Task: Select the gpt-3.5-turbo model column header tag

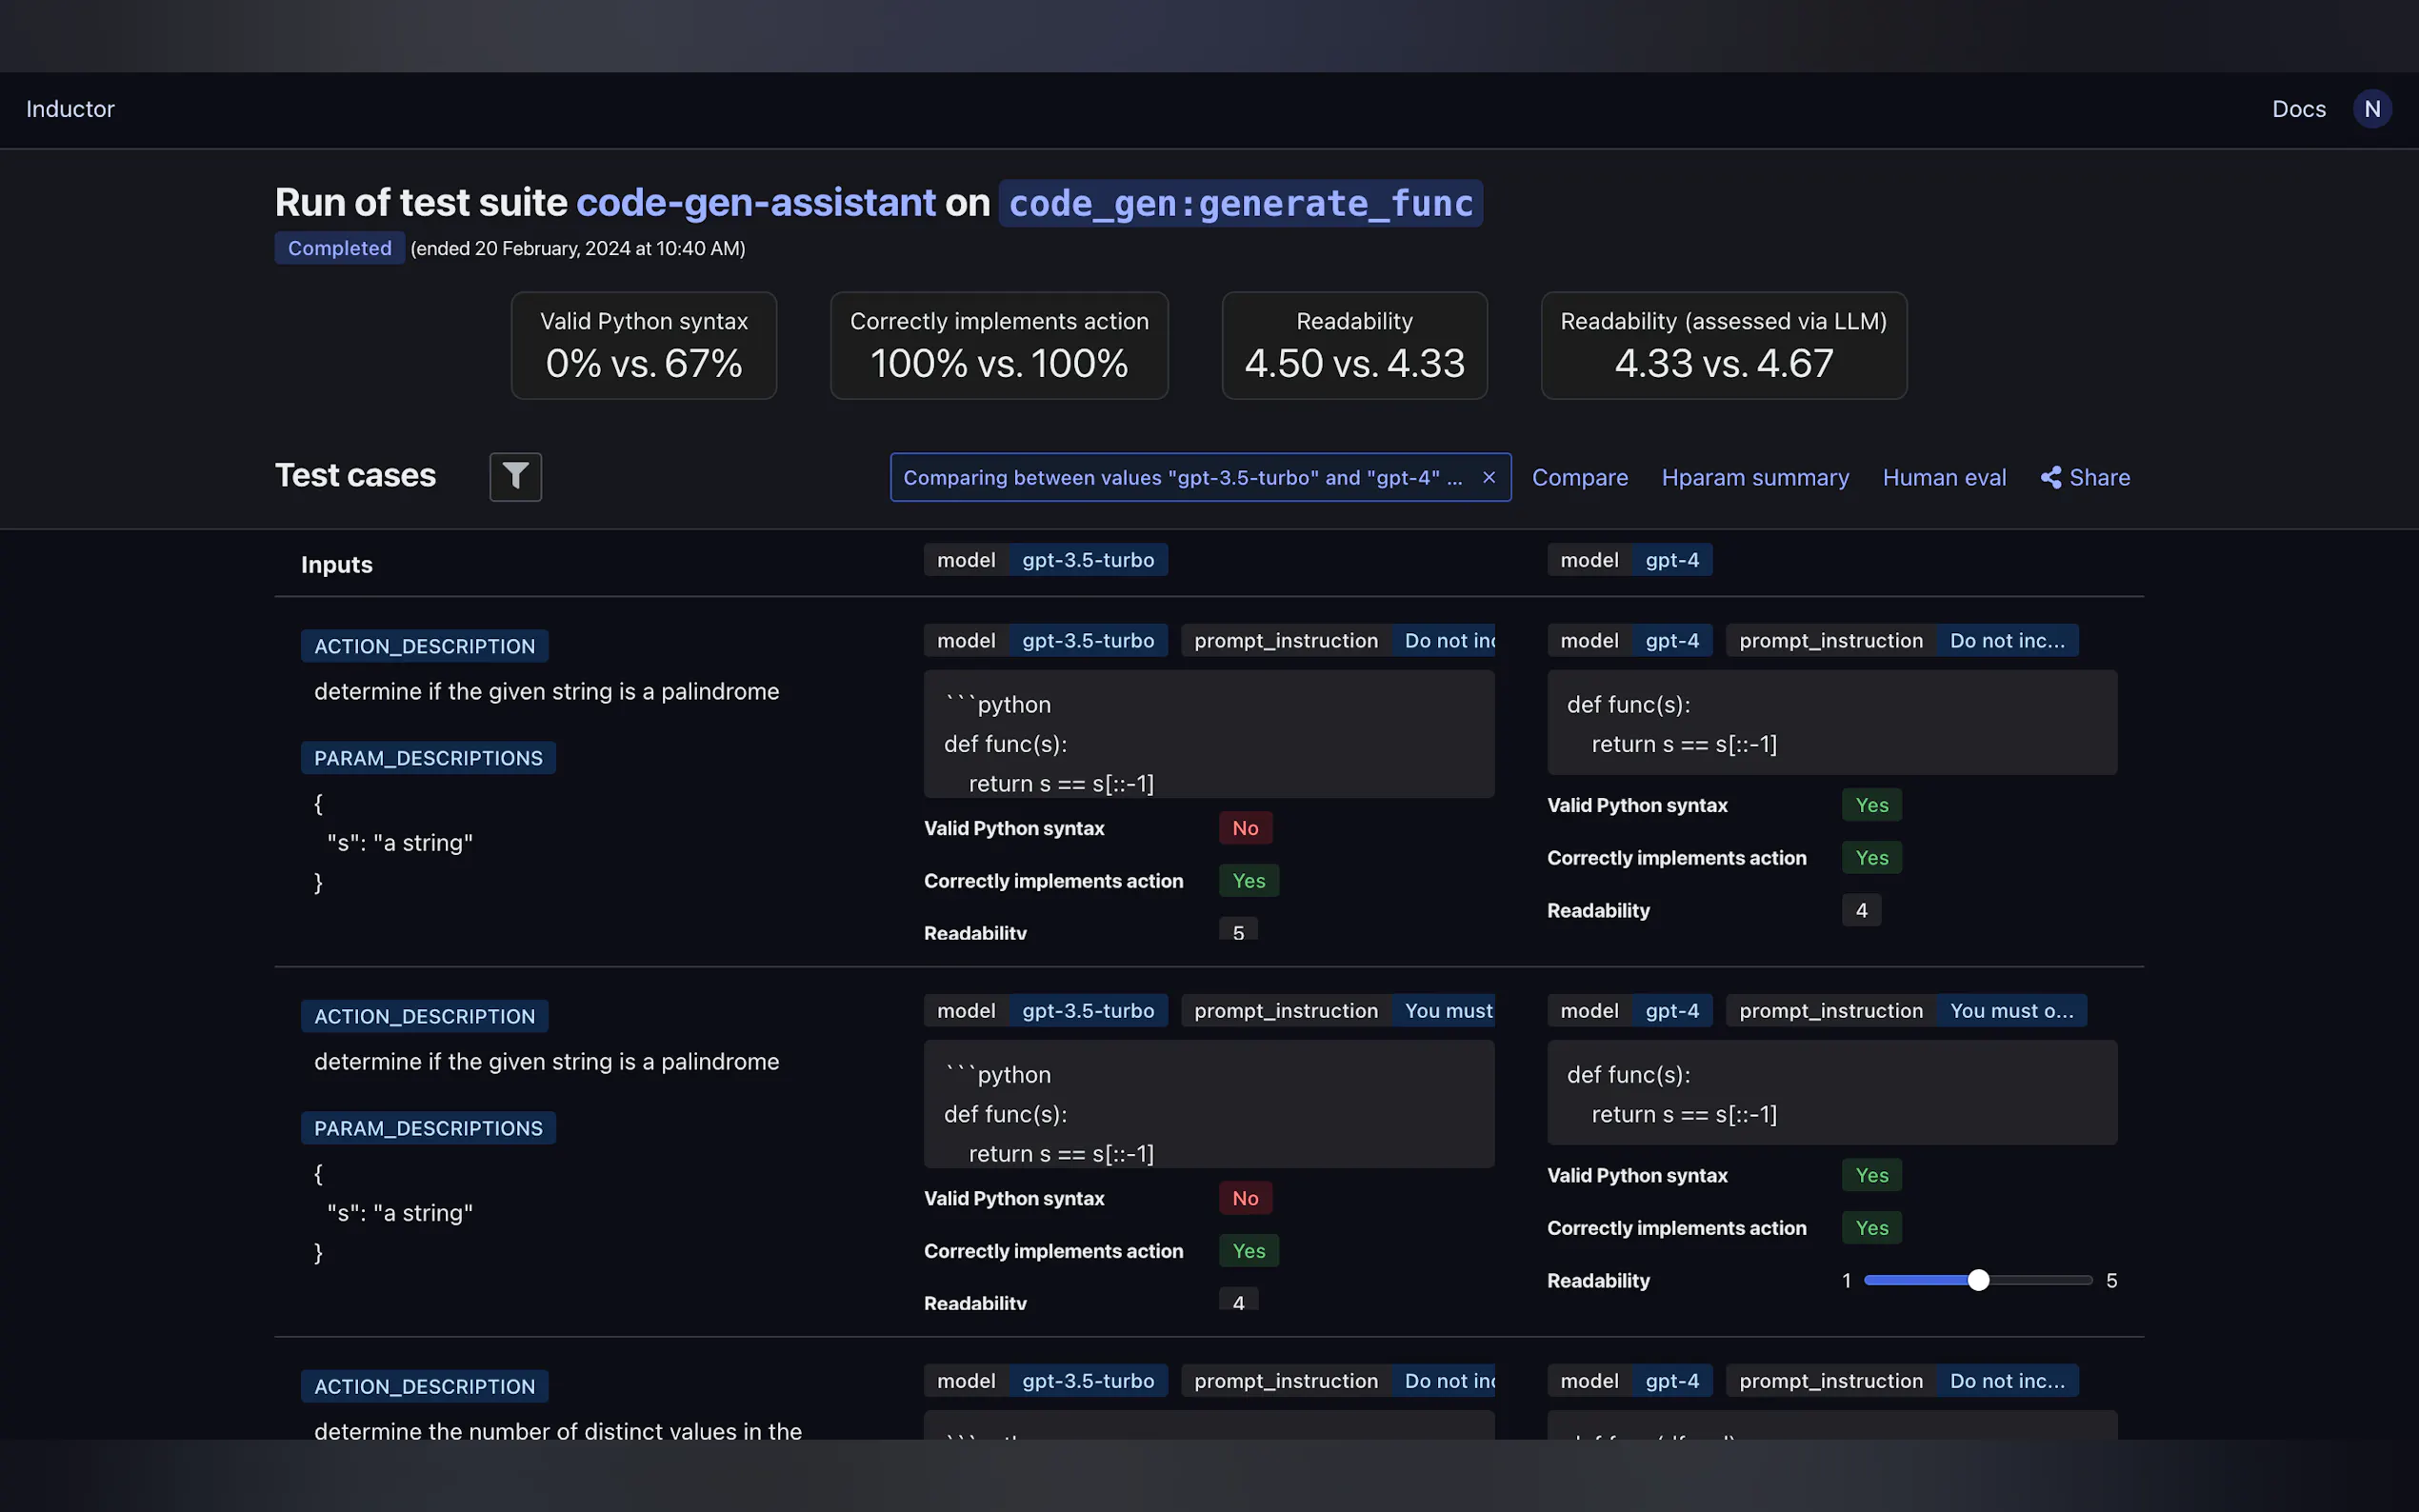Action: (x=1087, y=560)
